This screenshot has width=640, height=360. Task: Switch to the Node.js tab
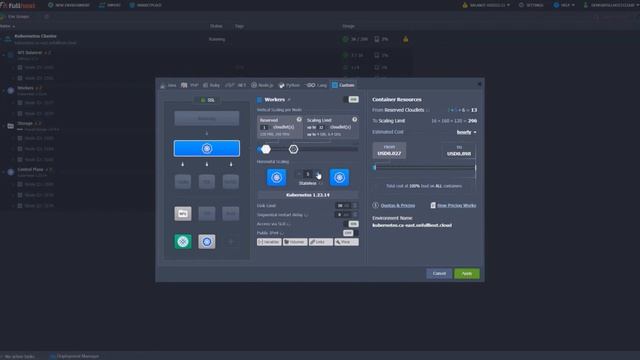tap(262, 85)
